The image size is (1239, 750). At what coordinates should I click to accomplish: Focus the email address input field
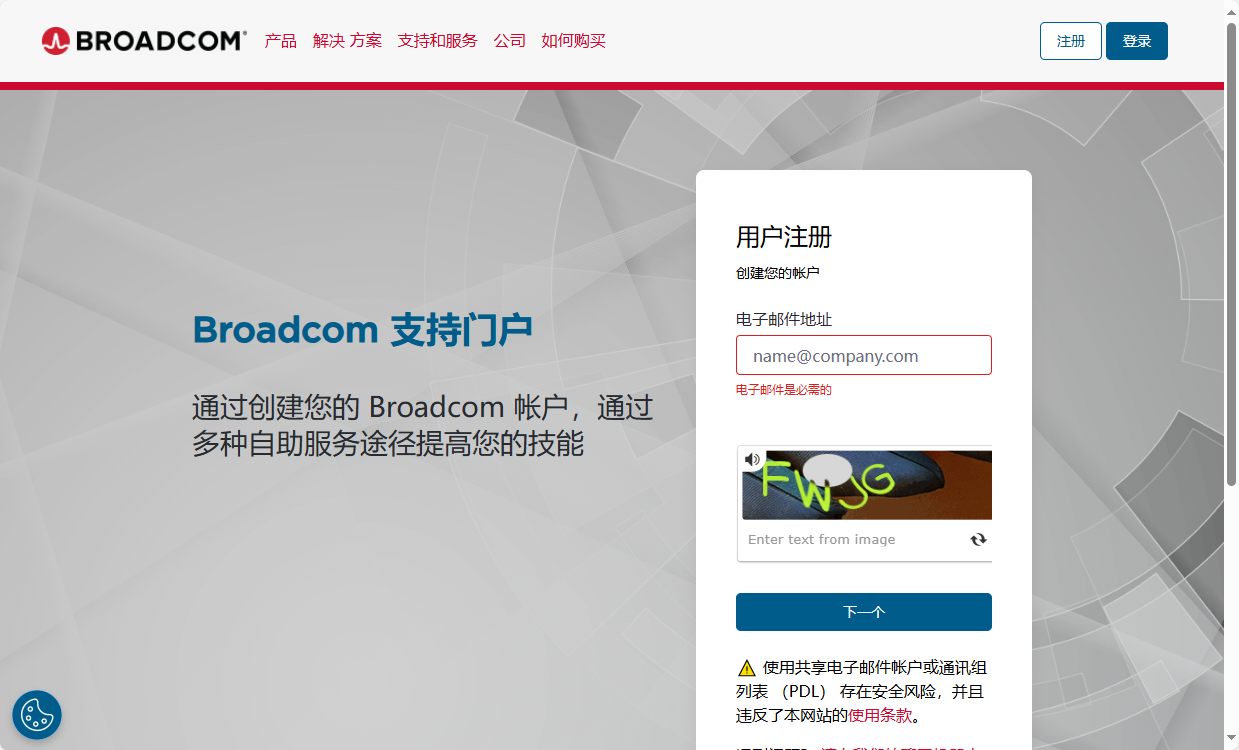pos(864,355)
